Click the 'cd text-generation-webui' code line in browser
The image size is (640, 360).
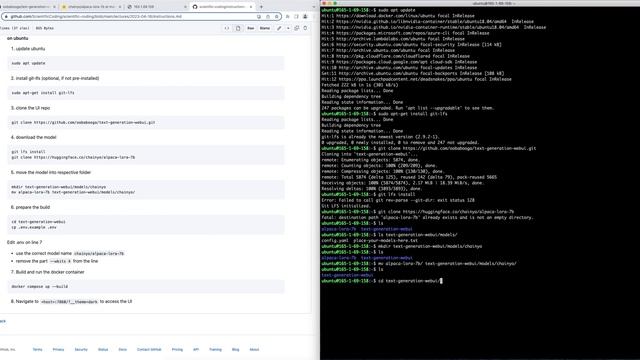(38, 222)
